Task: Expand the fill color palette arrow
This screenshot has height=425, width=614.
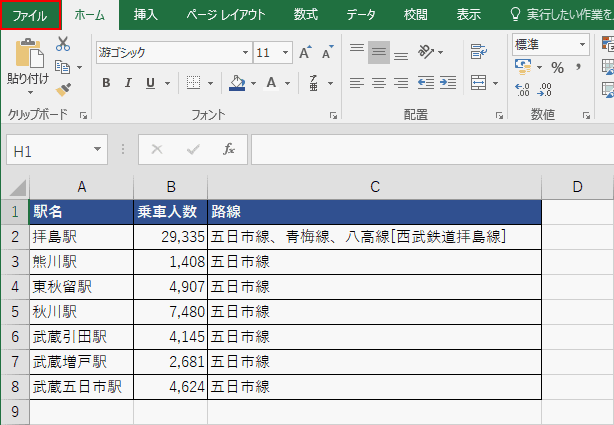Action: 253,83
